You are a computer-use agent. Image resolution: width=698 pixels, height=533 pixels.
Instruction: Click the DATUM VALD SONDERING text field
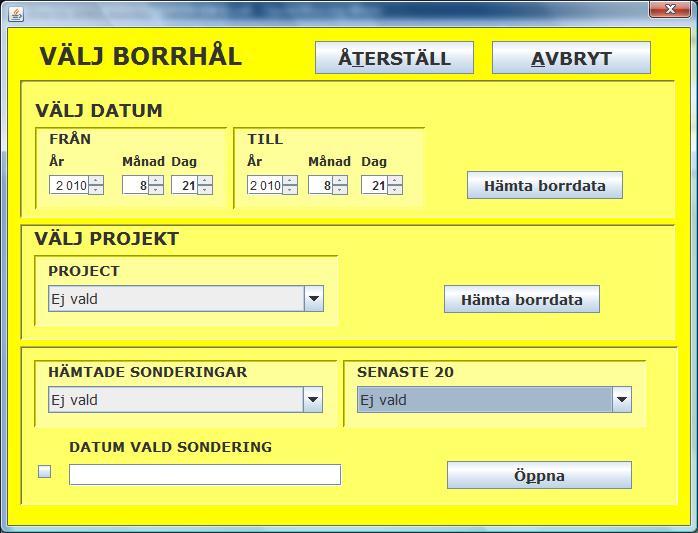[x=205, y=475]
